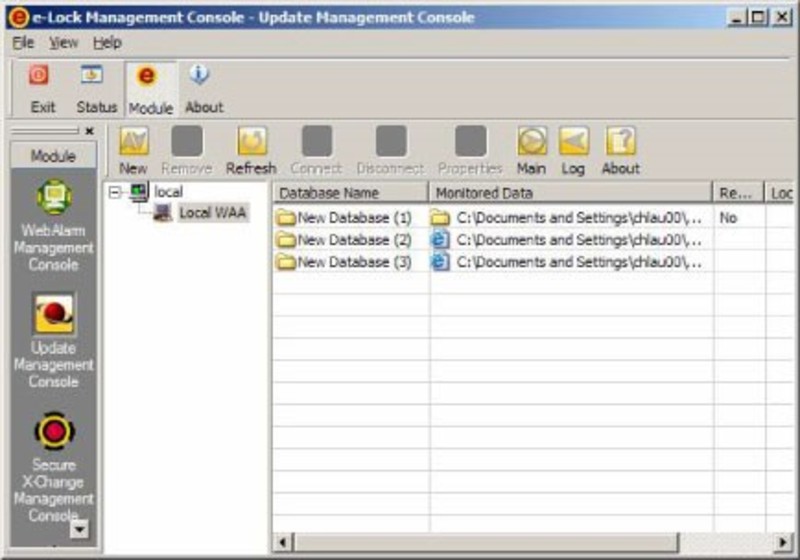This screenshot has width=800, height=560.
Task: Select the Module toolbar icon
Action: pos(147,76)
